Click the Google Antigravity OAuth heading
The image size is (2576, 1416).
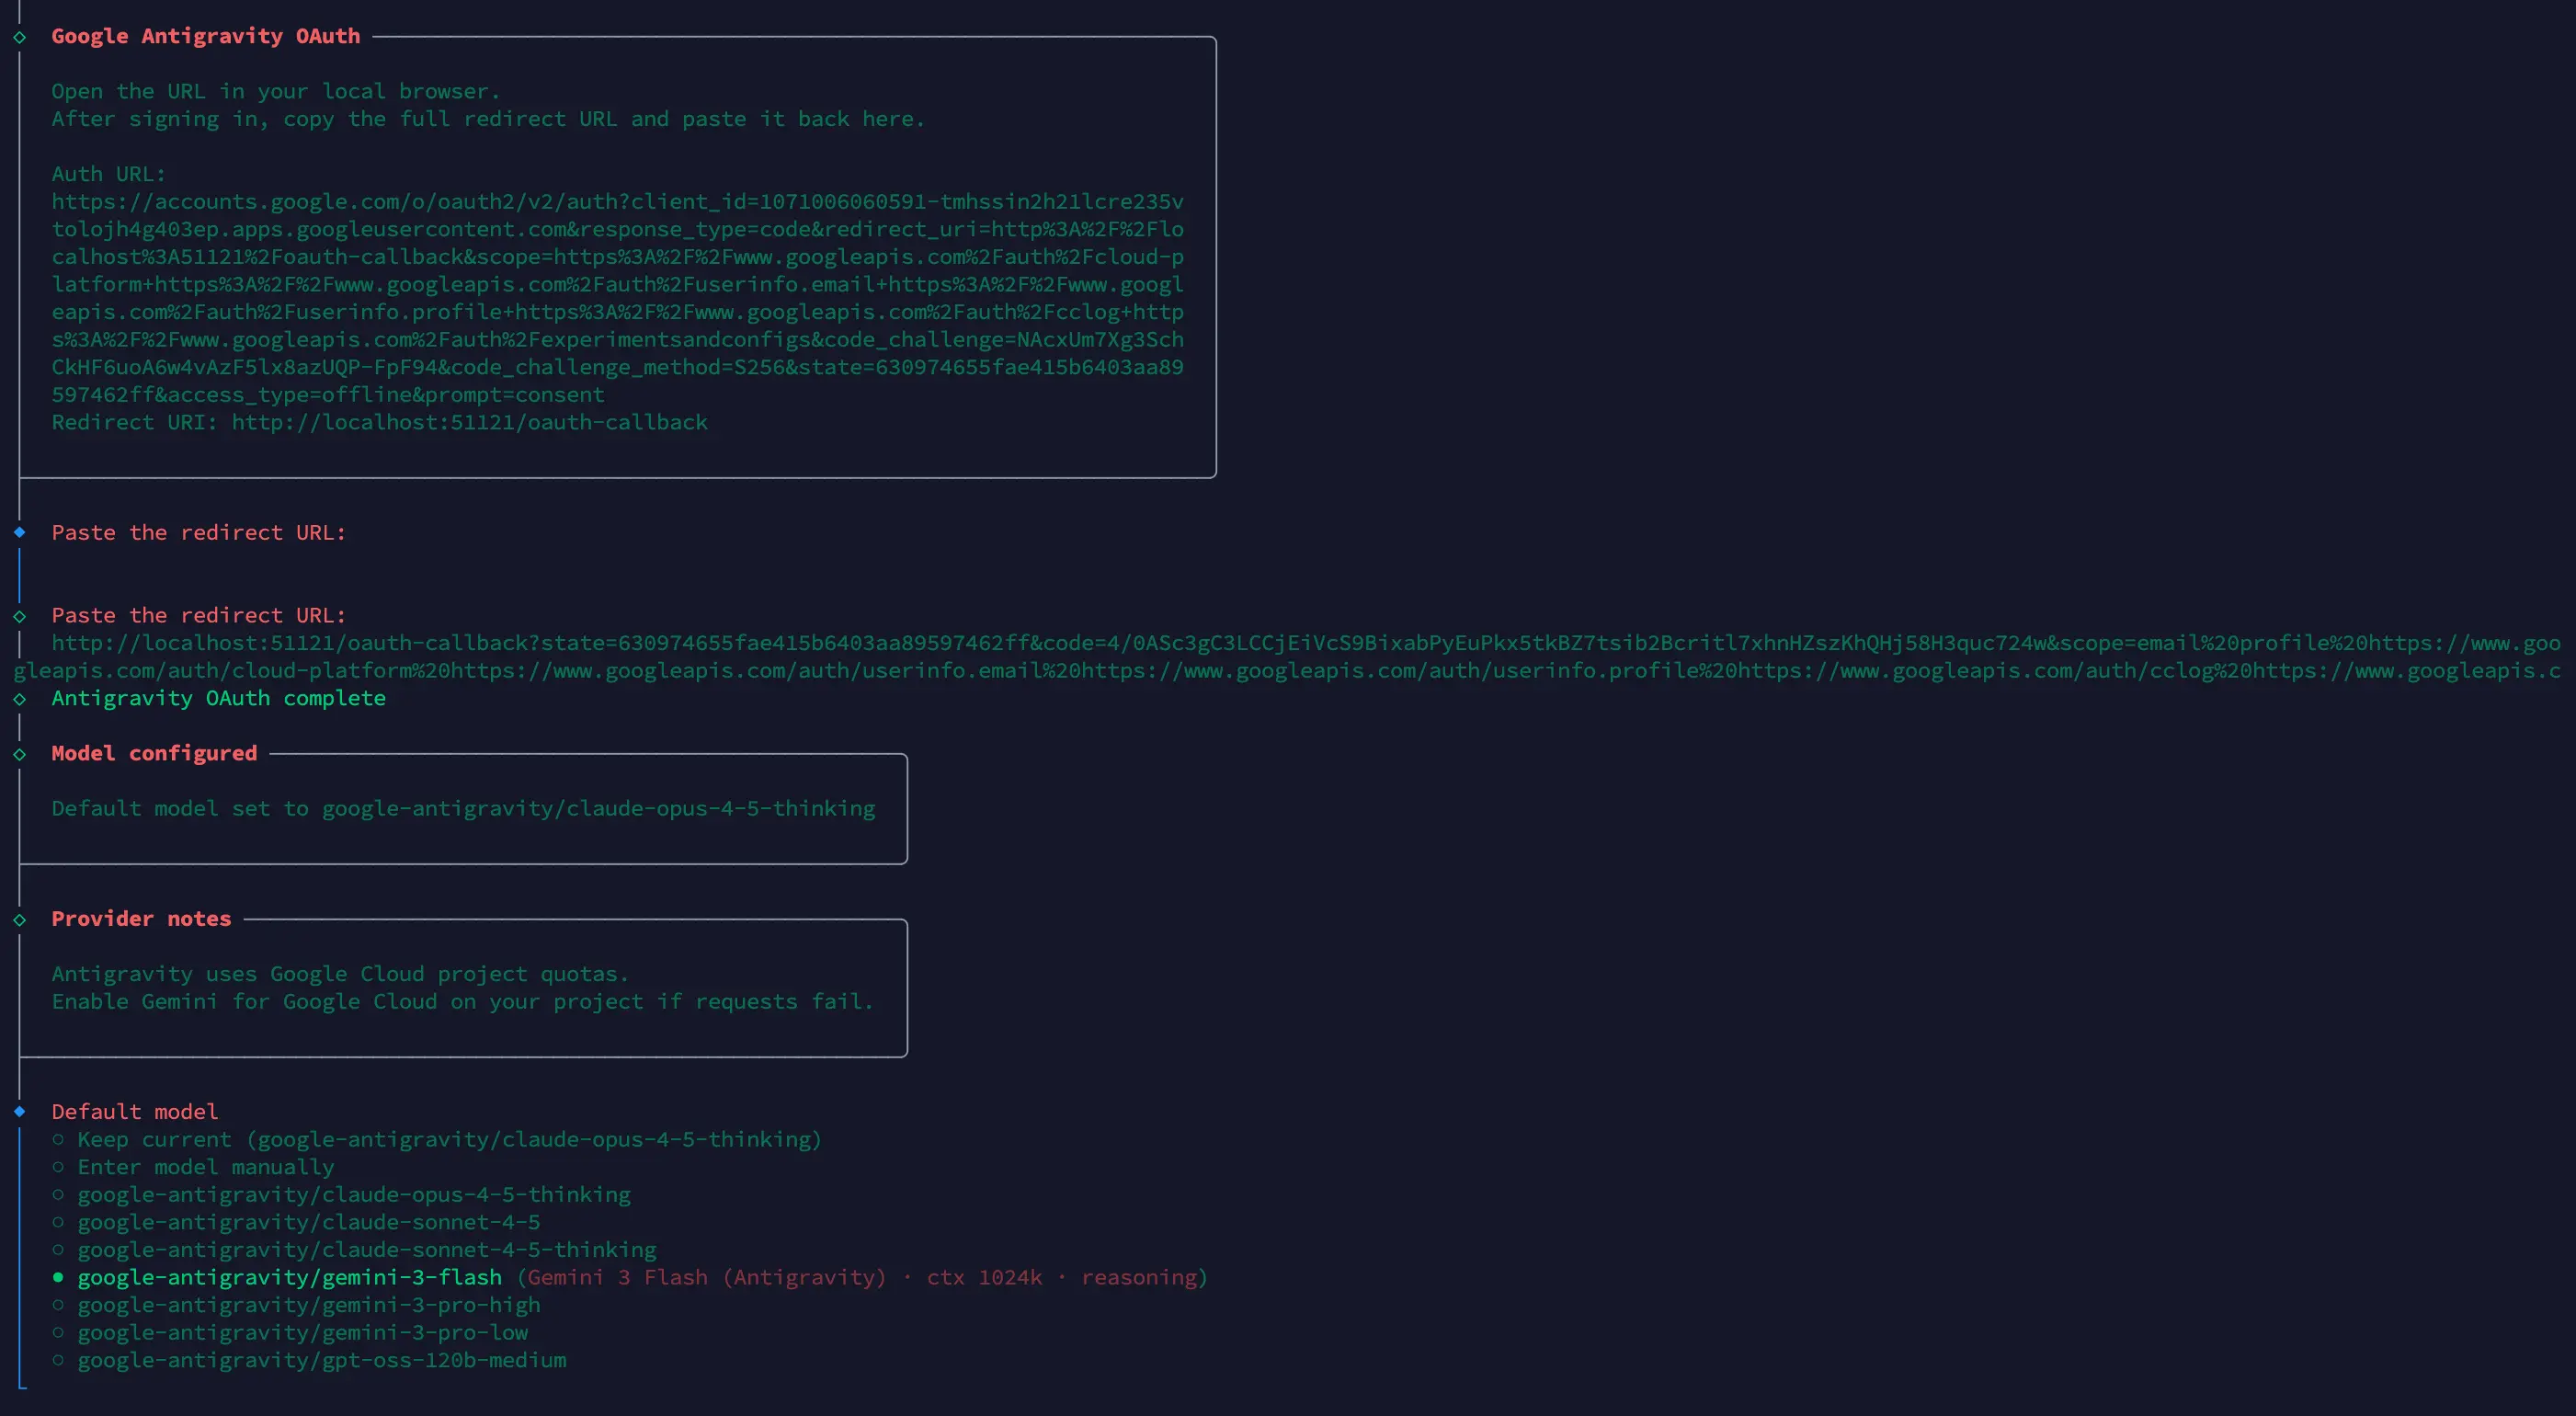(x=206, y=36)
